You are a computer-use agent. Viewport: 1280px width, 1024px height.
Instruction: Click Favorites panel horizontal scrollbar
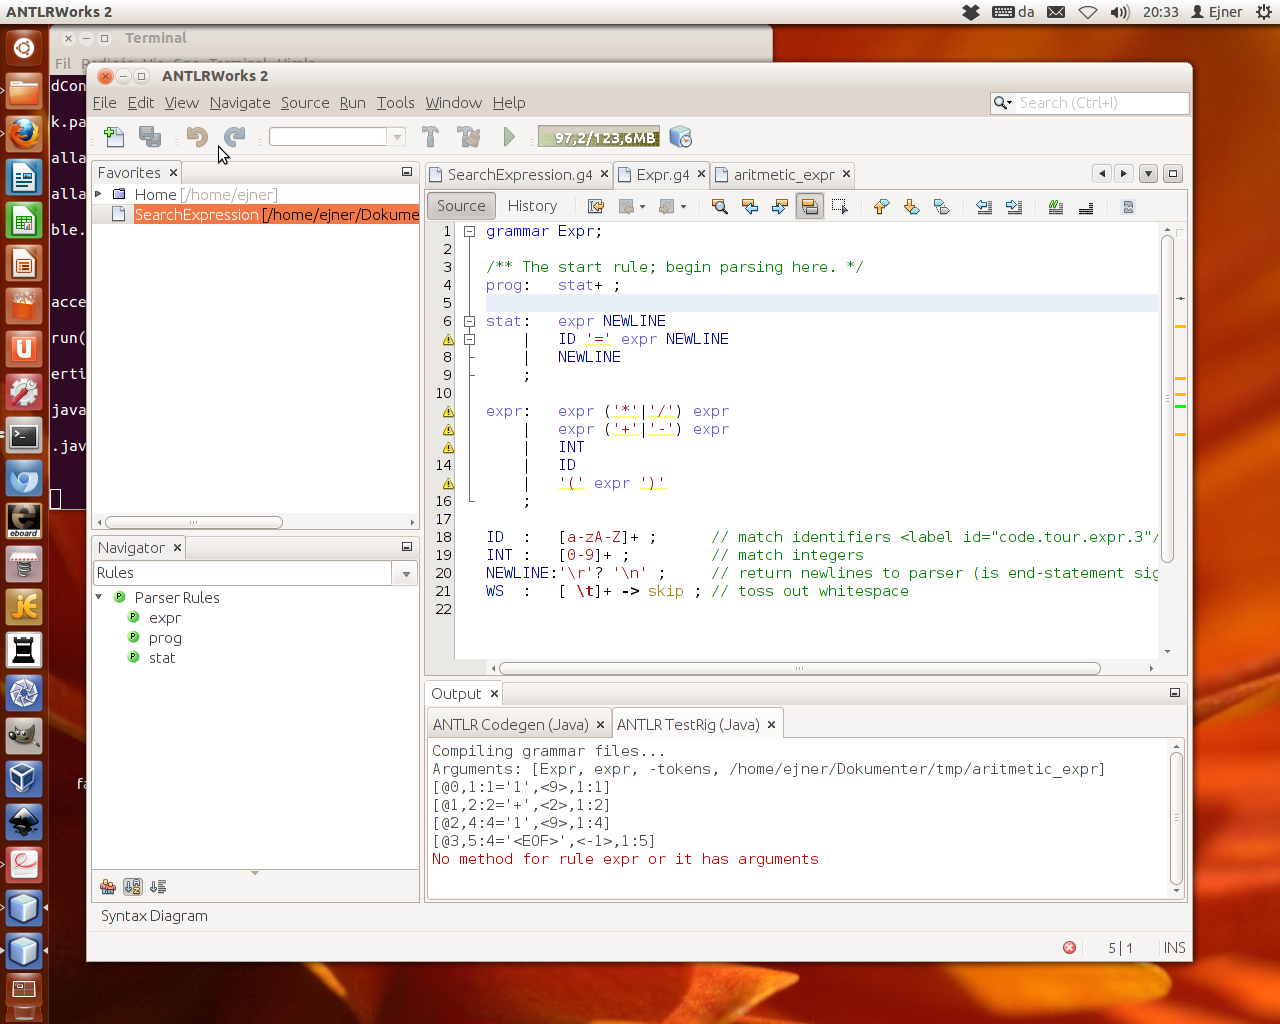(194, 522)
